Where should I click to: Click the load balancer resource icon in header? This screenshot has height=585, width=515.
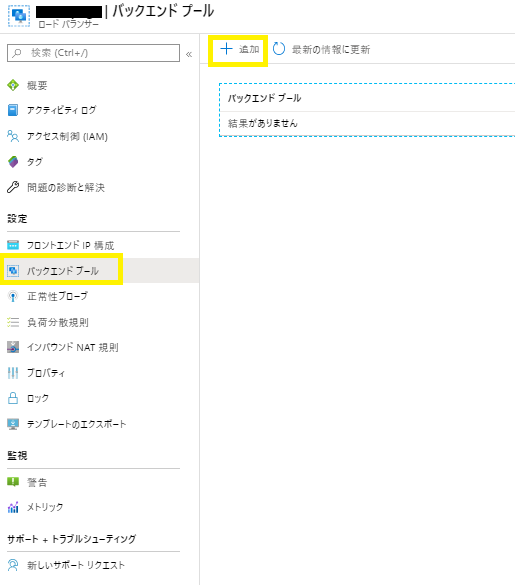[x=19, y=15]
